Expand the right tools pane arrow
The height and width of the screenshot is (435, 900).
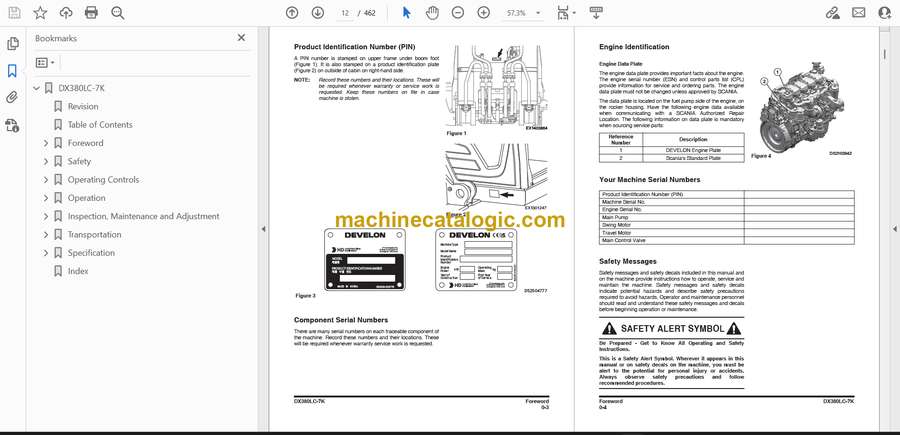coord(894,229)
